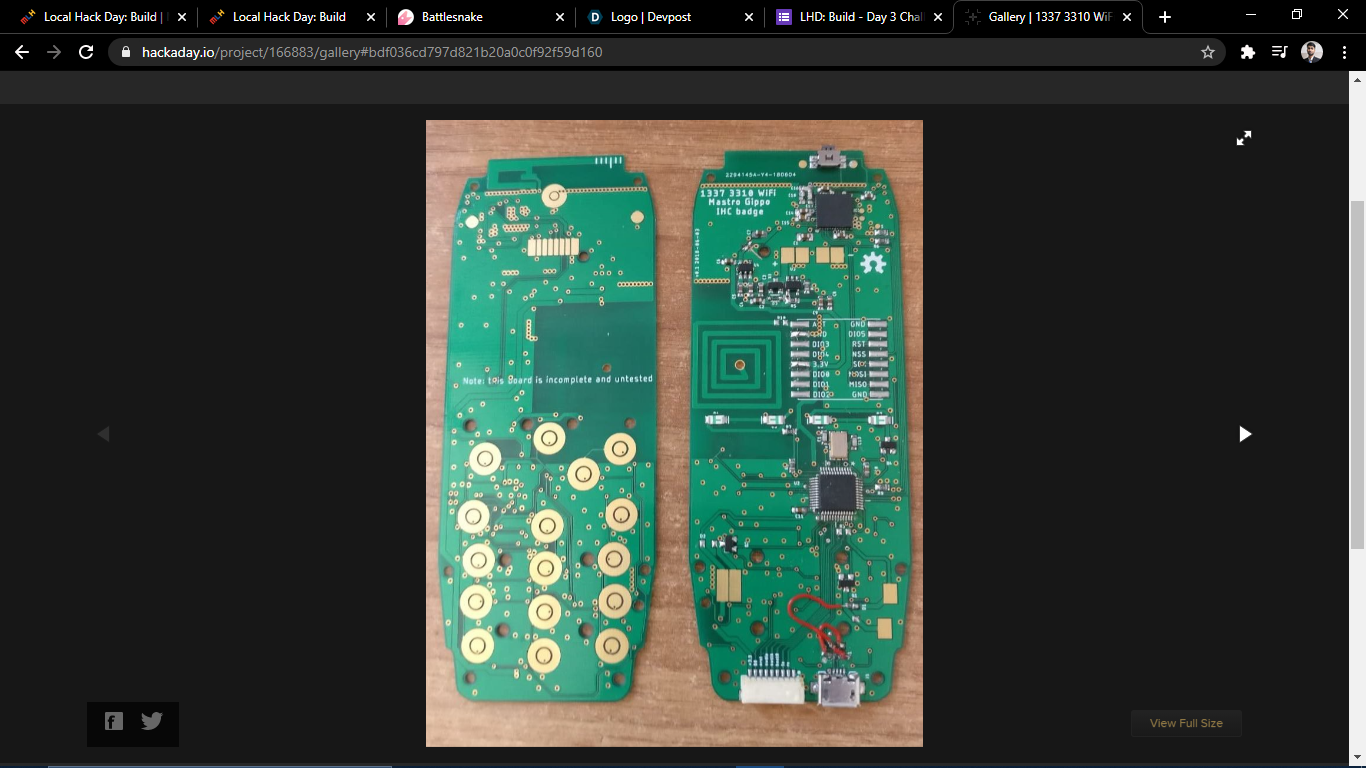Go back to the previous page
1366x768 pixels.
coord(22,52)
